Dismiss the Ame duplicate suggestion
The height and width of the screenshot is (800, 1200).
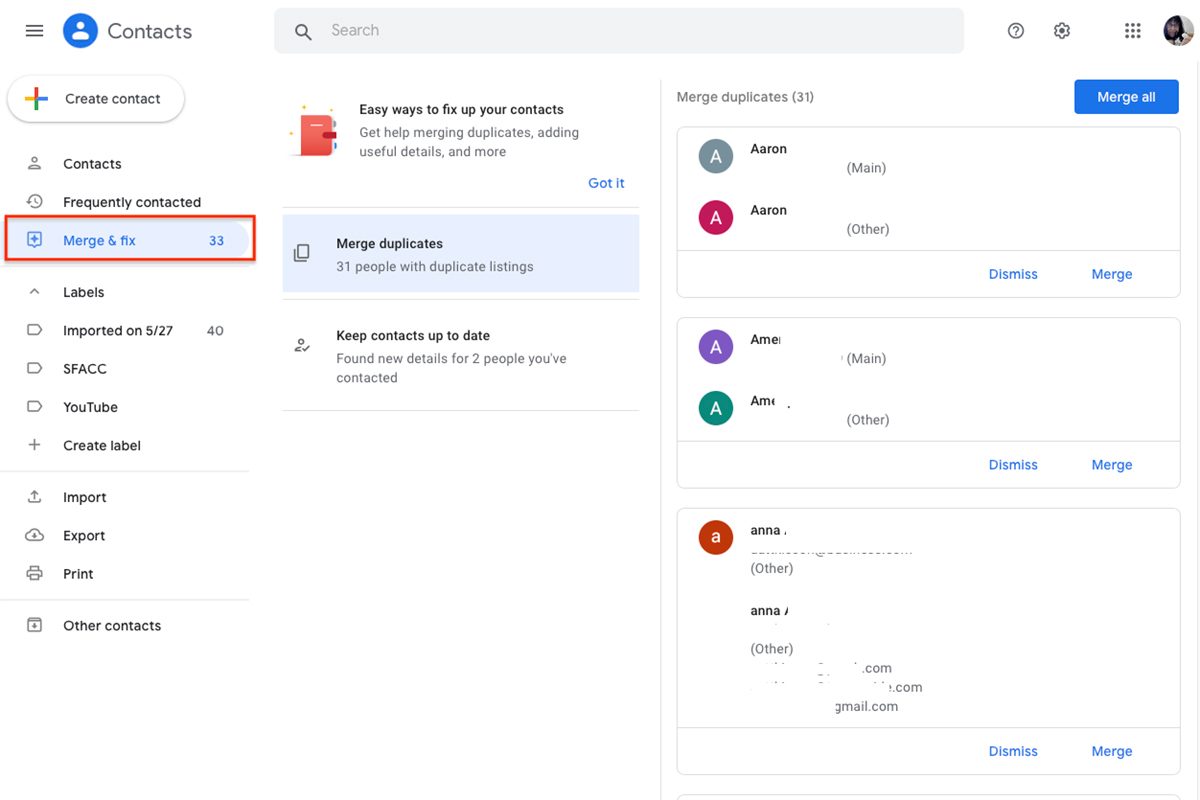pyautogui.click(x=1013, y=465)
